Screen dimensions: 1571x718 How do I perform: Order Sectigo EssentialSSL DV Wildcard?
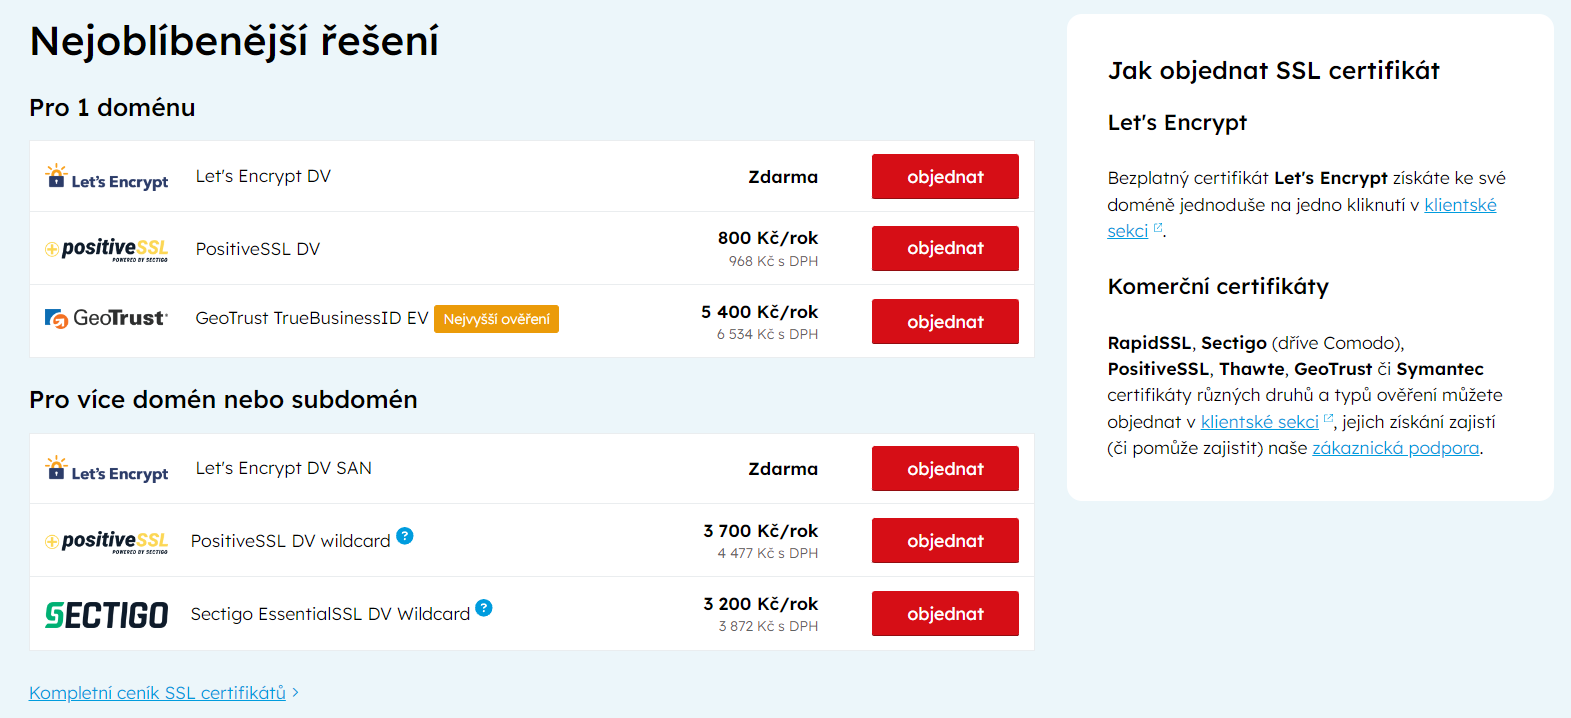[945, 614]
